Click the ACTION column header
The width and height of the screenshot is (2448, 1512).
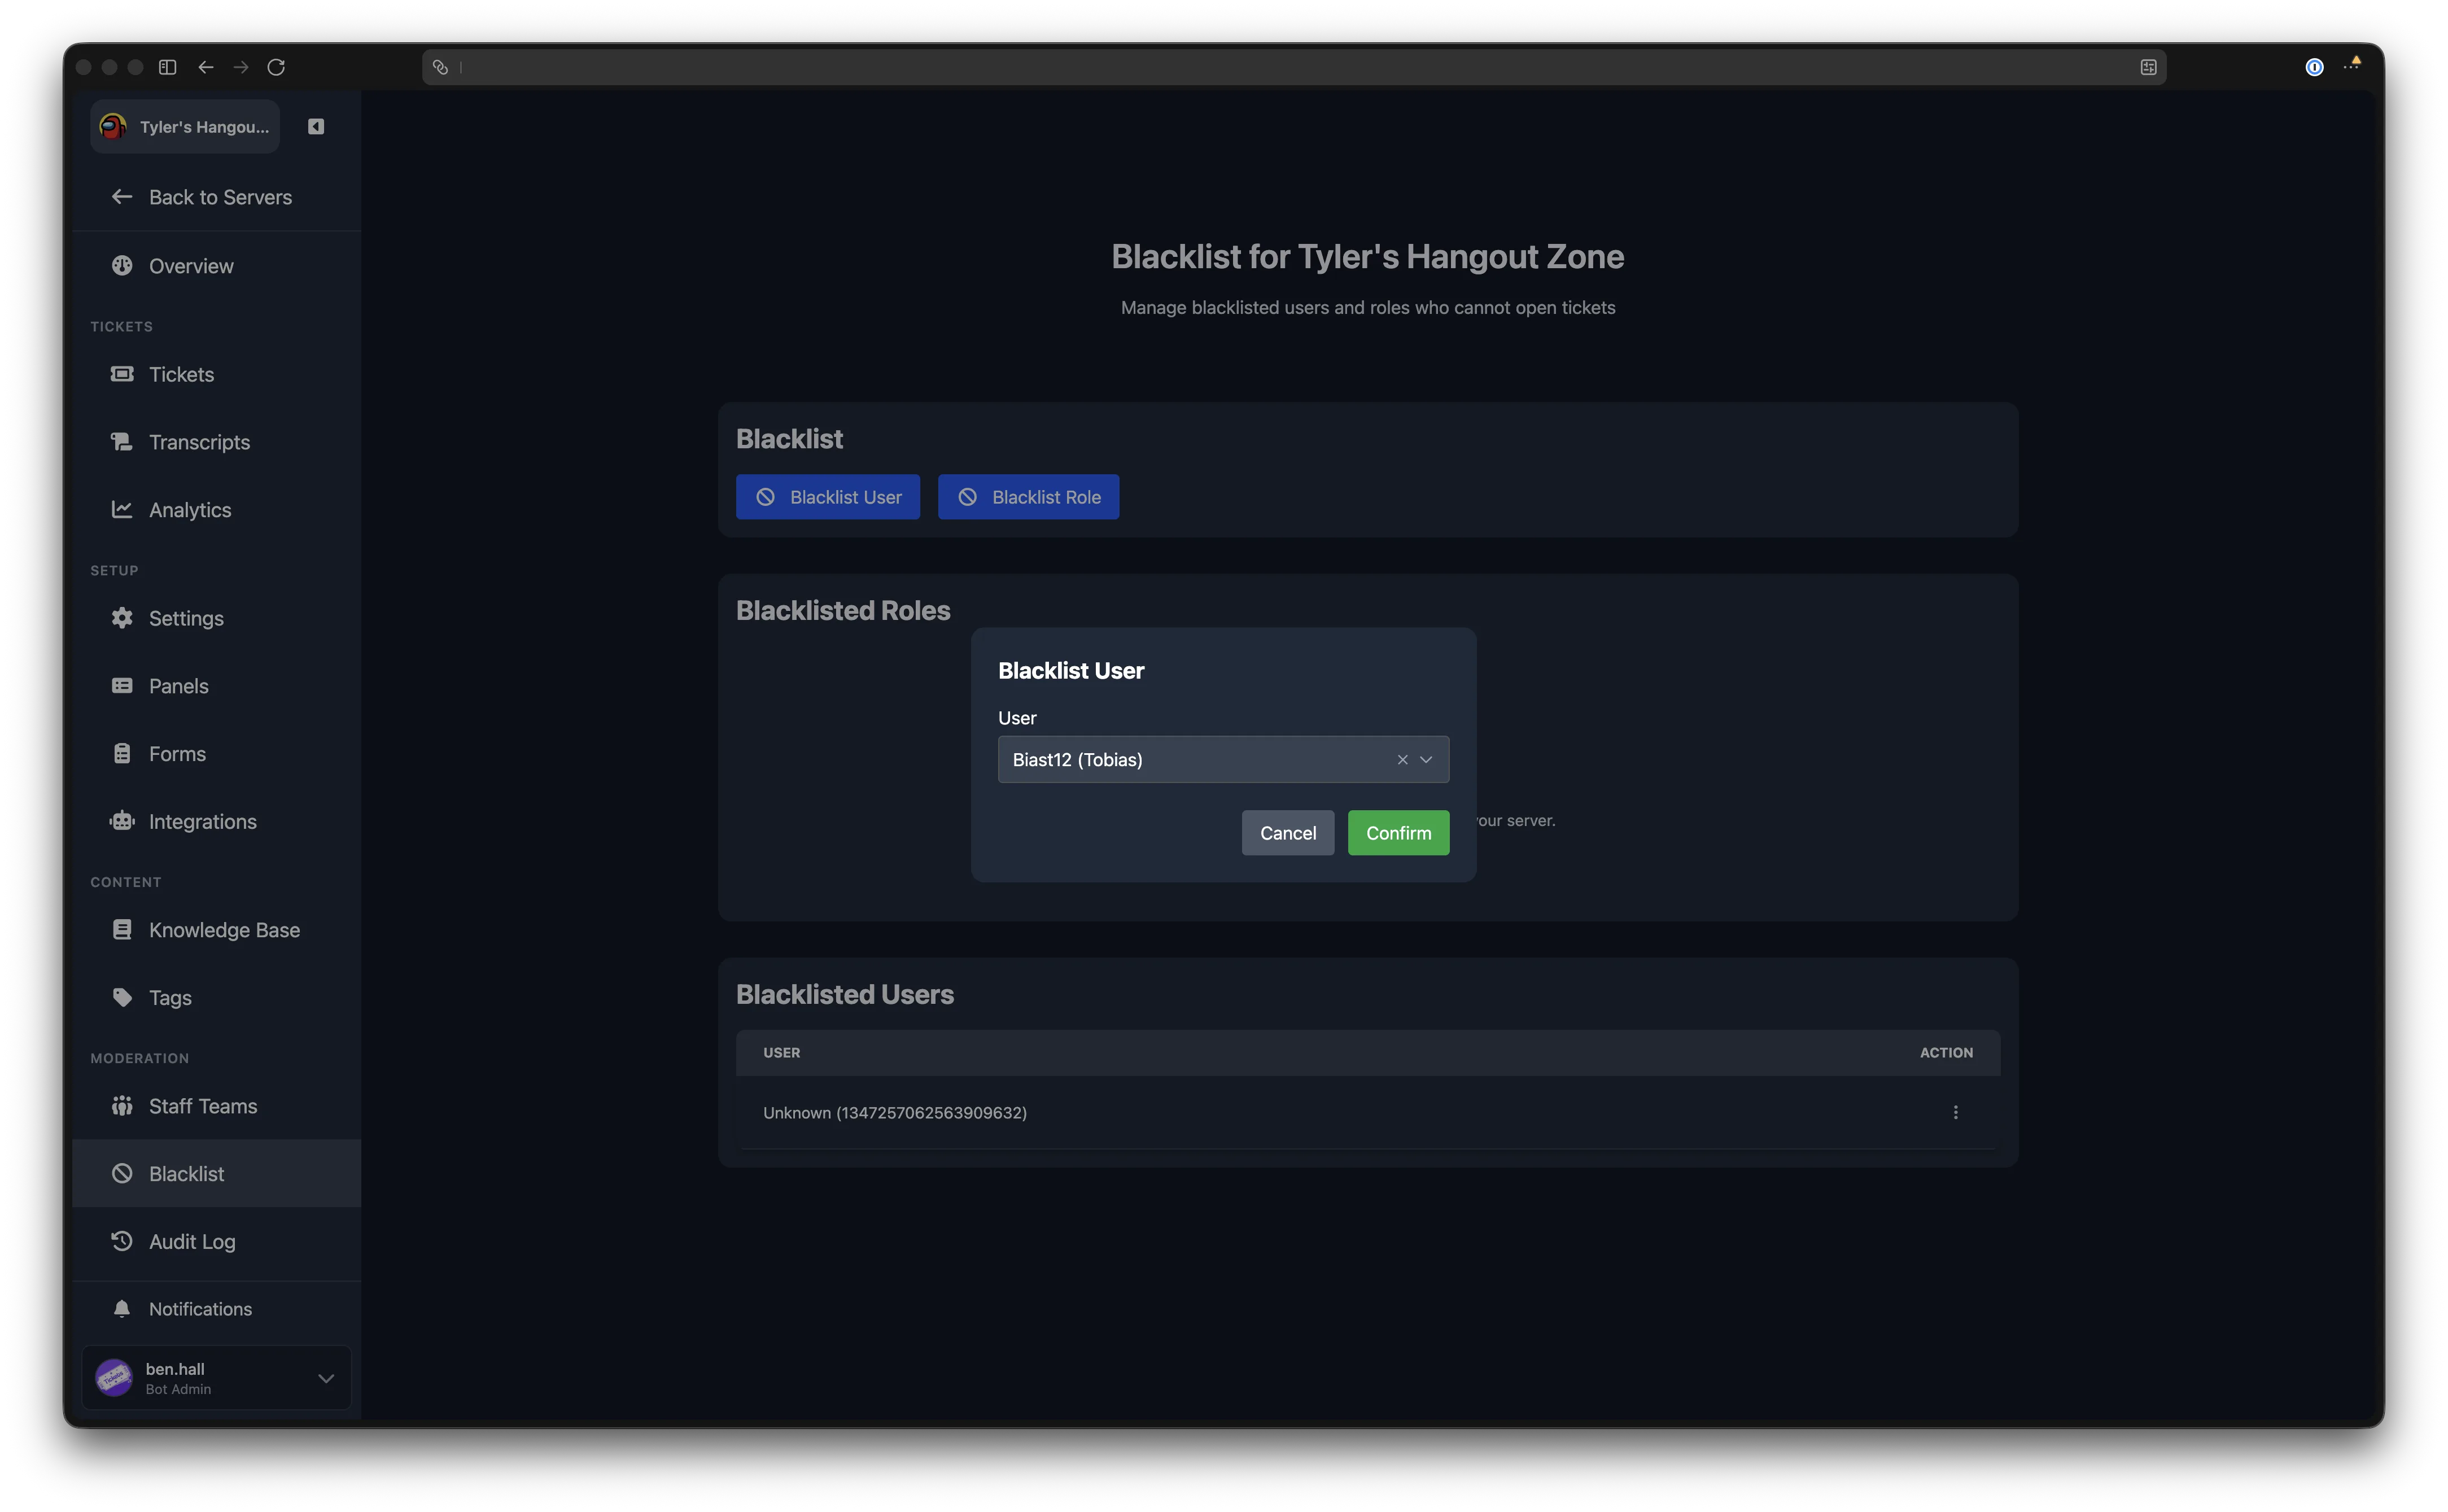click(1946, 1053)
